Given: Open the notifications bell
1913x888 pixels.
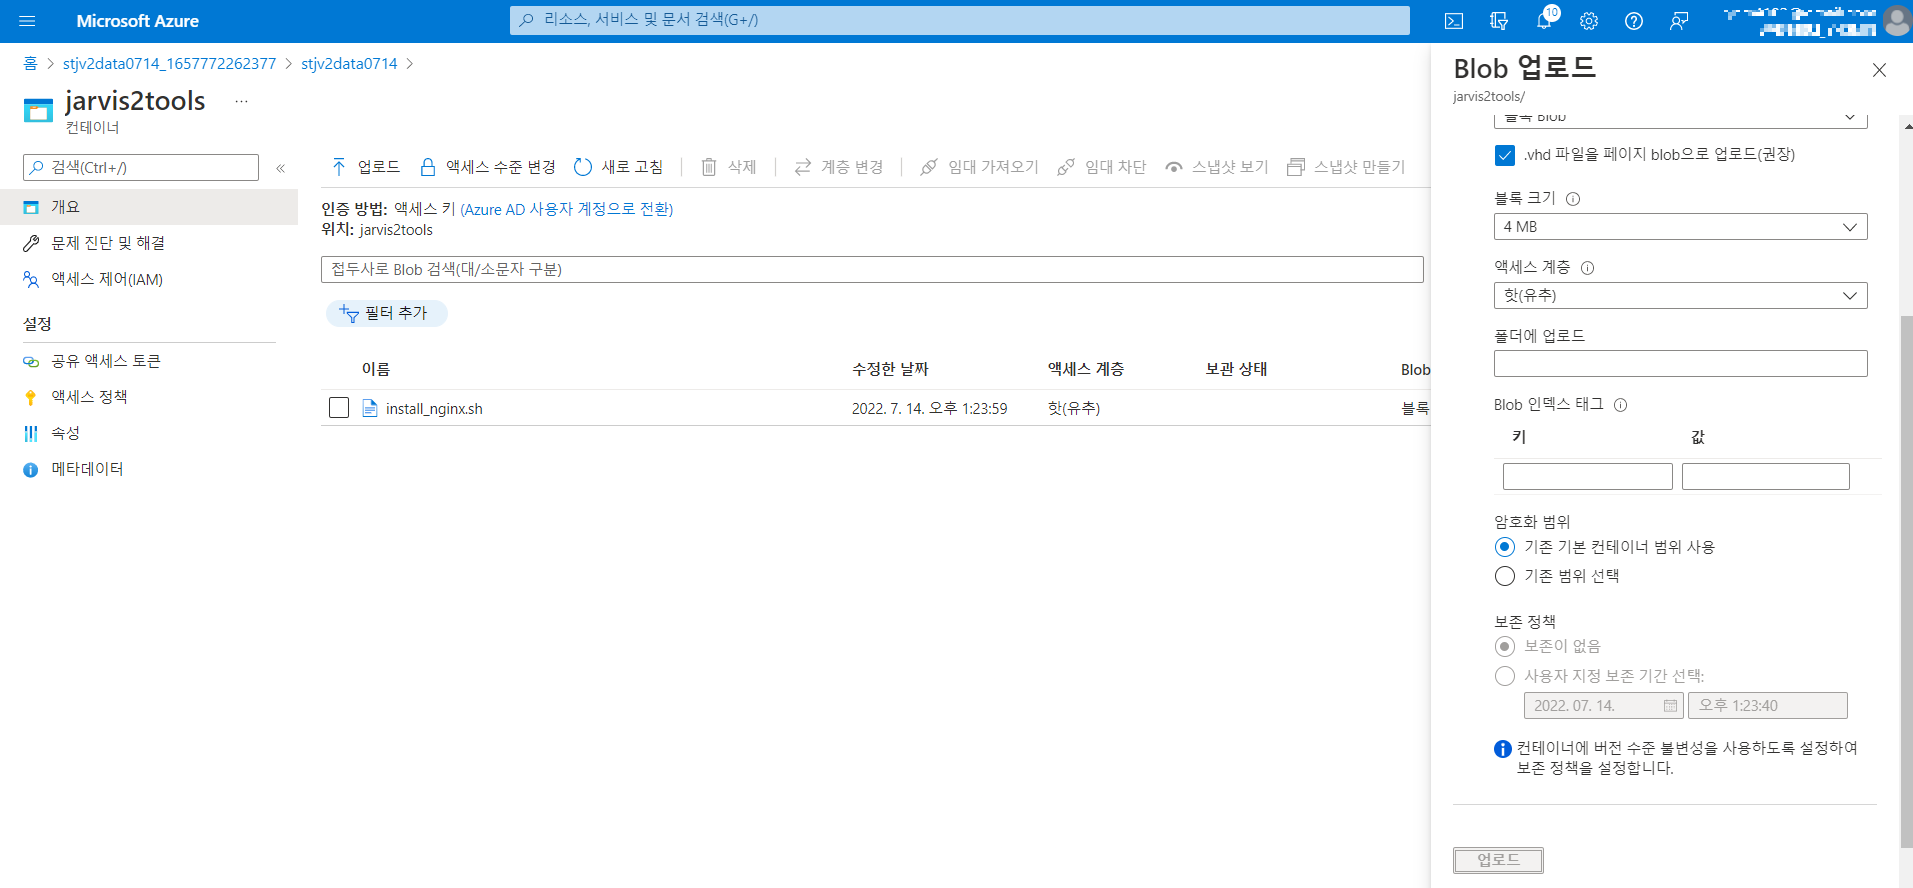Looking at the screenshot, I should pos(1544,21).
